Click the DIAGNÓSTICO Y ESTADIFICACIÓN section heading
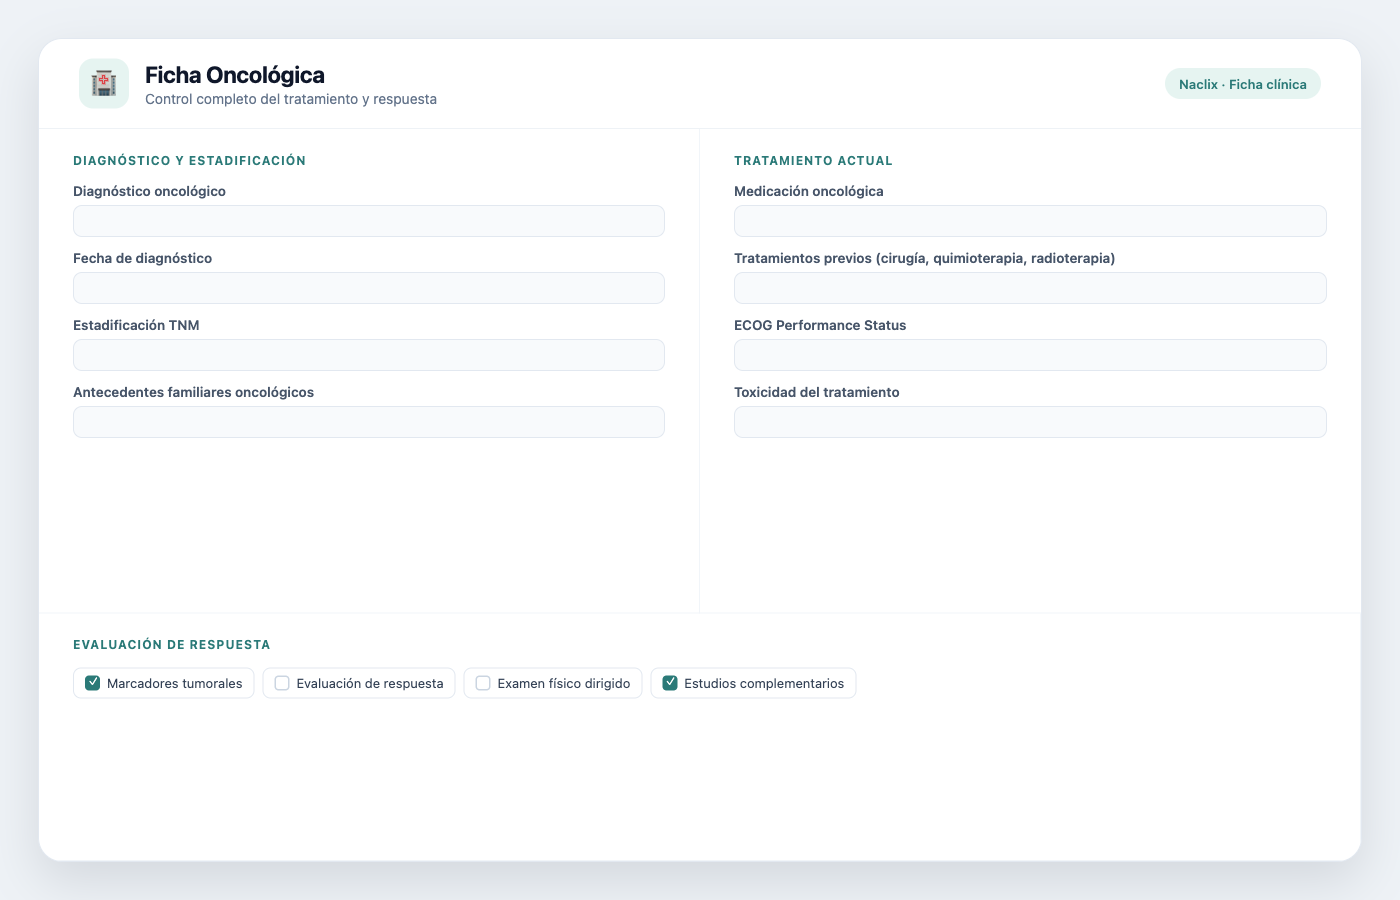This screenshot has width=1400, height=900. tap(190, 160)
